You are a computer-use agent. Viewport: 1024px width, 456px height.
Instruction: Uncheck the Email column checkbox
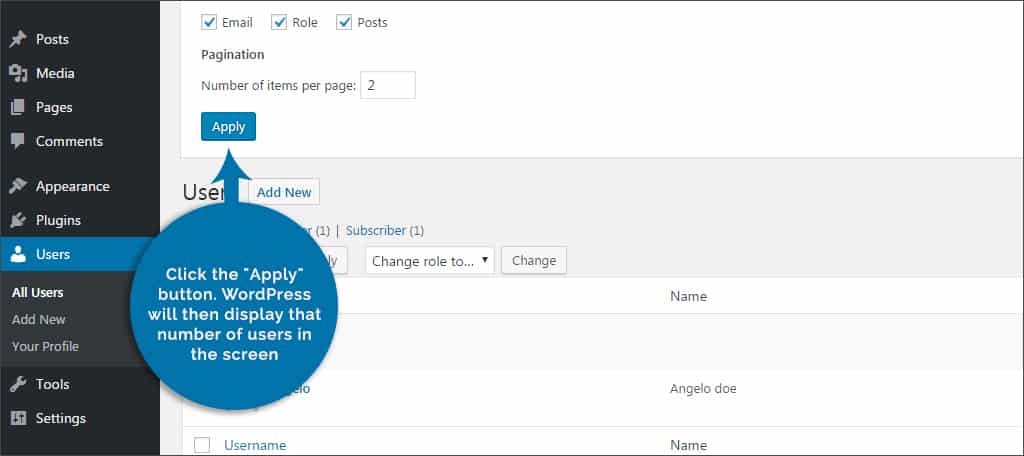tap(209, 22)
